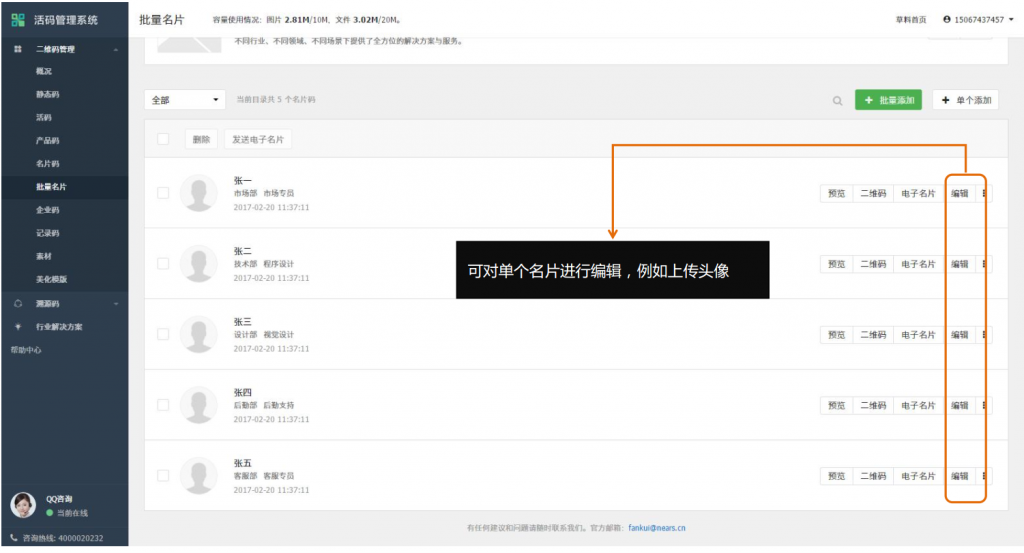Open 帮助中心 link
The width and height of the screenshot is (1024, 553).
[26, 350]
